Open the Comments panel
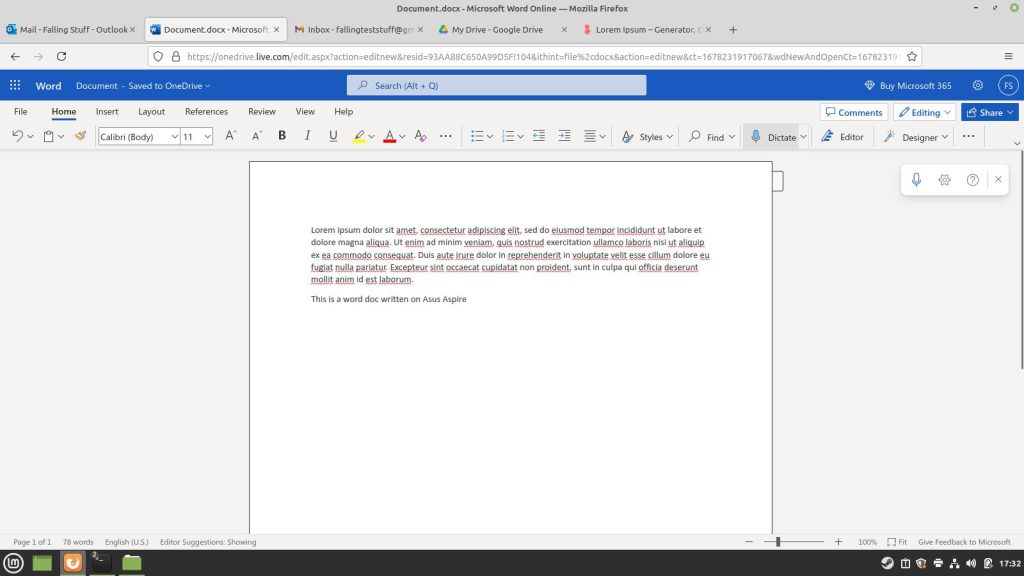Screen dimensions: 1024x576 (854, 112)
